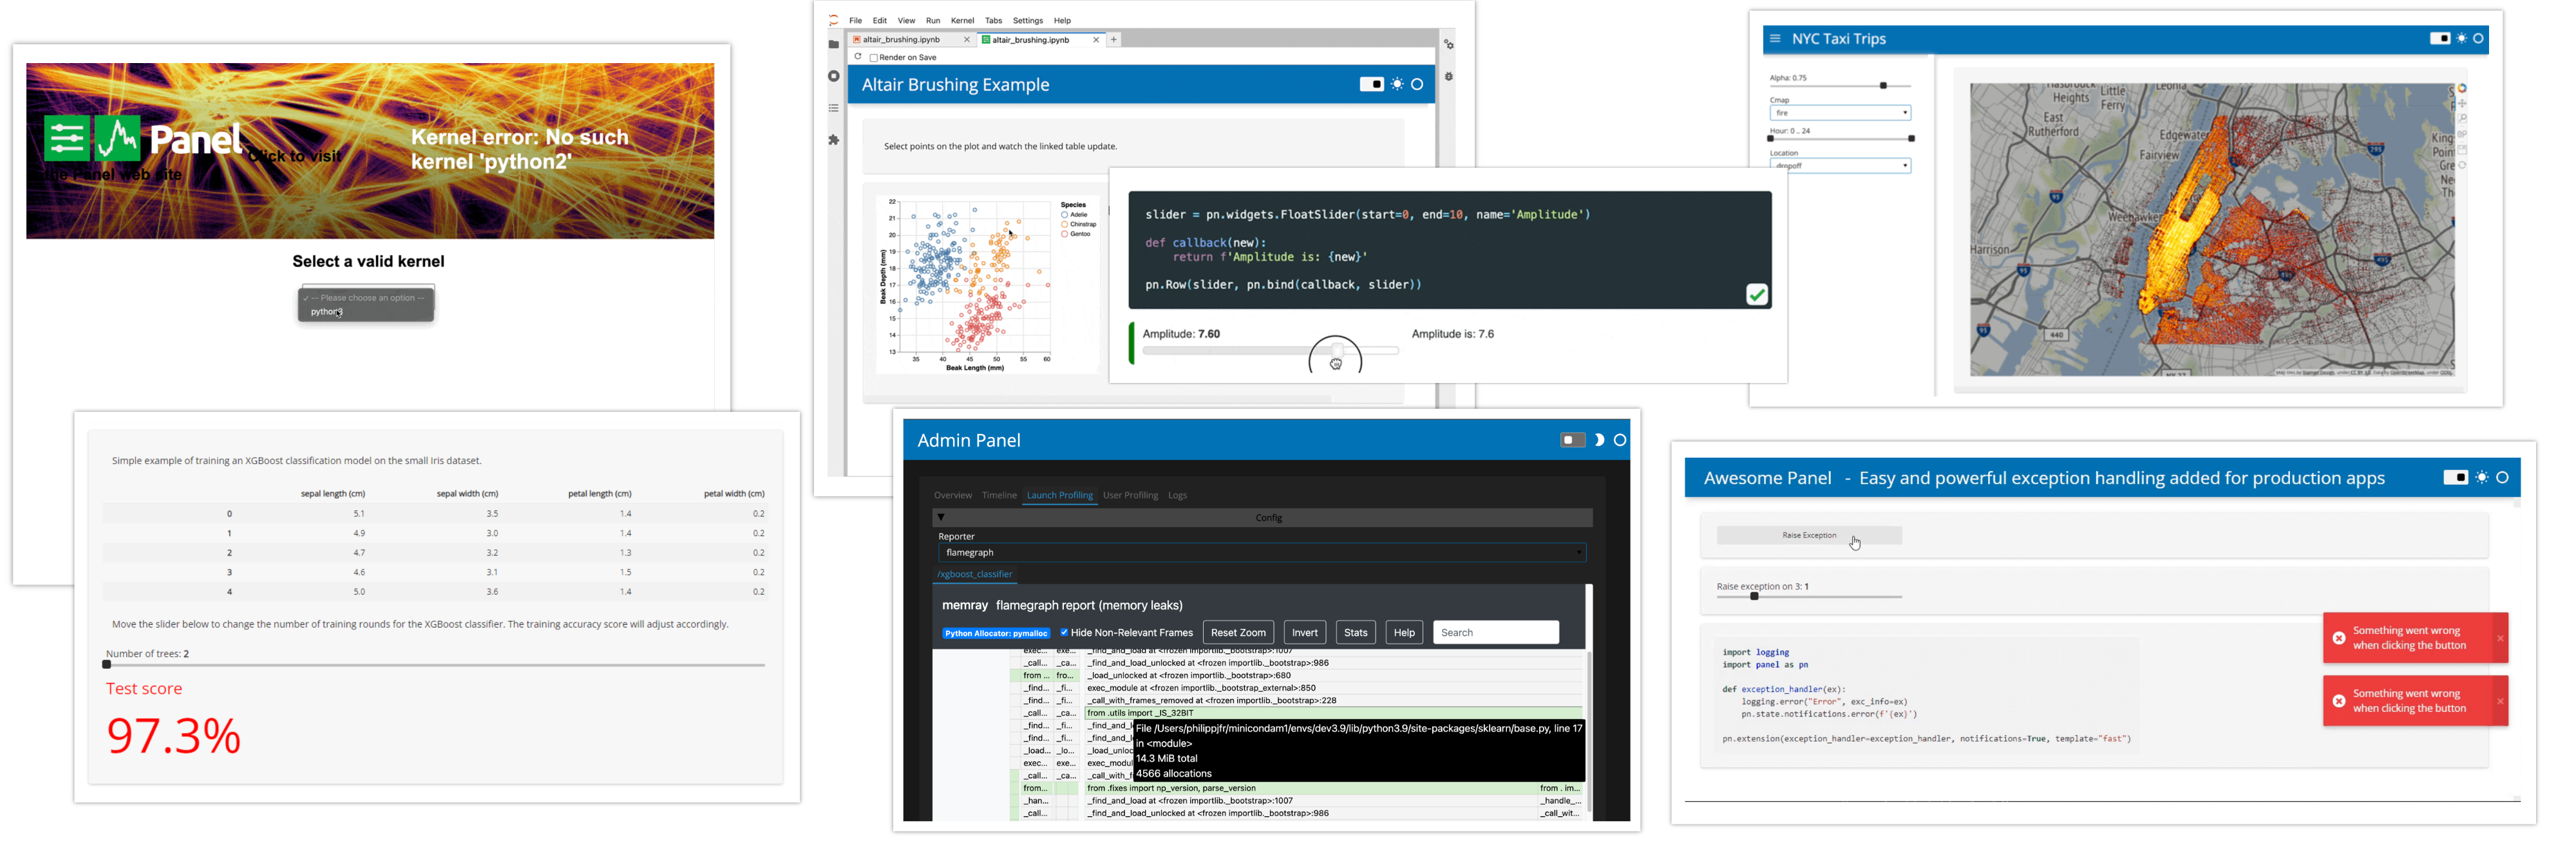This screenshot has width=2576, height=858.
Task: Click the debugger bug icon in right sidebar
Action: coord(1448,77)
